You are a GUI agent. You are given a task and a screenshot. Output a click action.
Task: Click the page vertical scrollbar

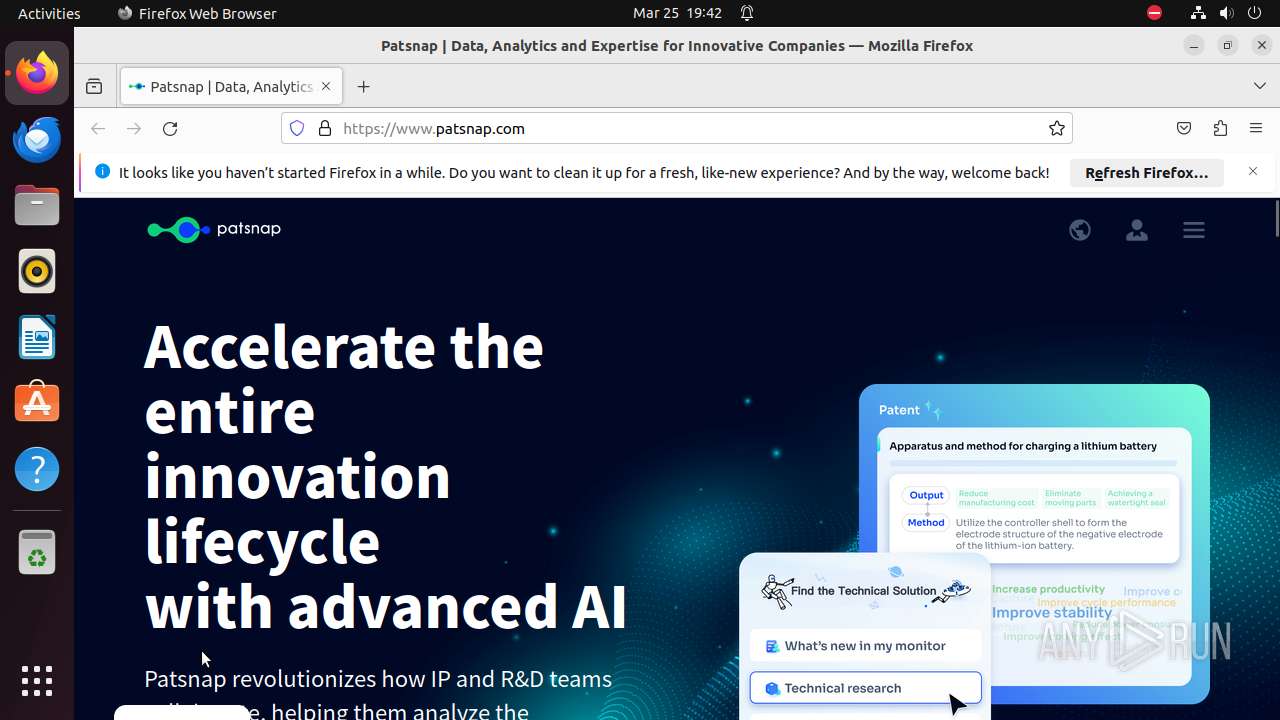[x=1275, y=219]
